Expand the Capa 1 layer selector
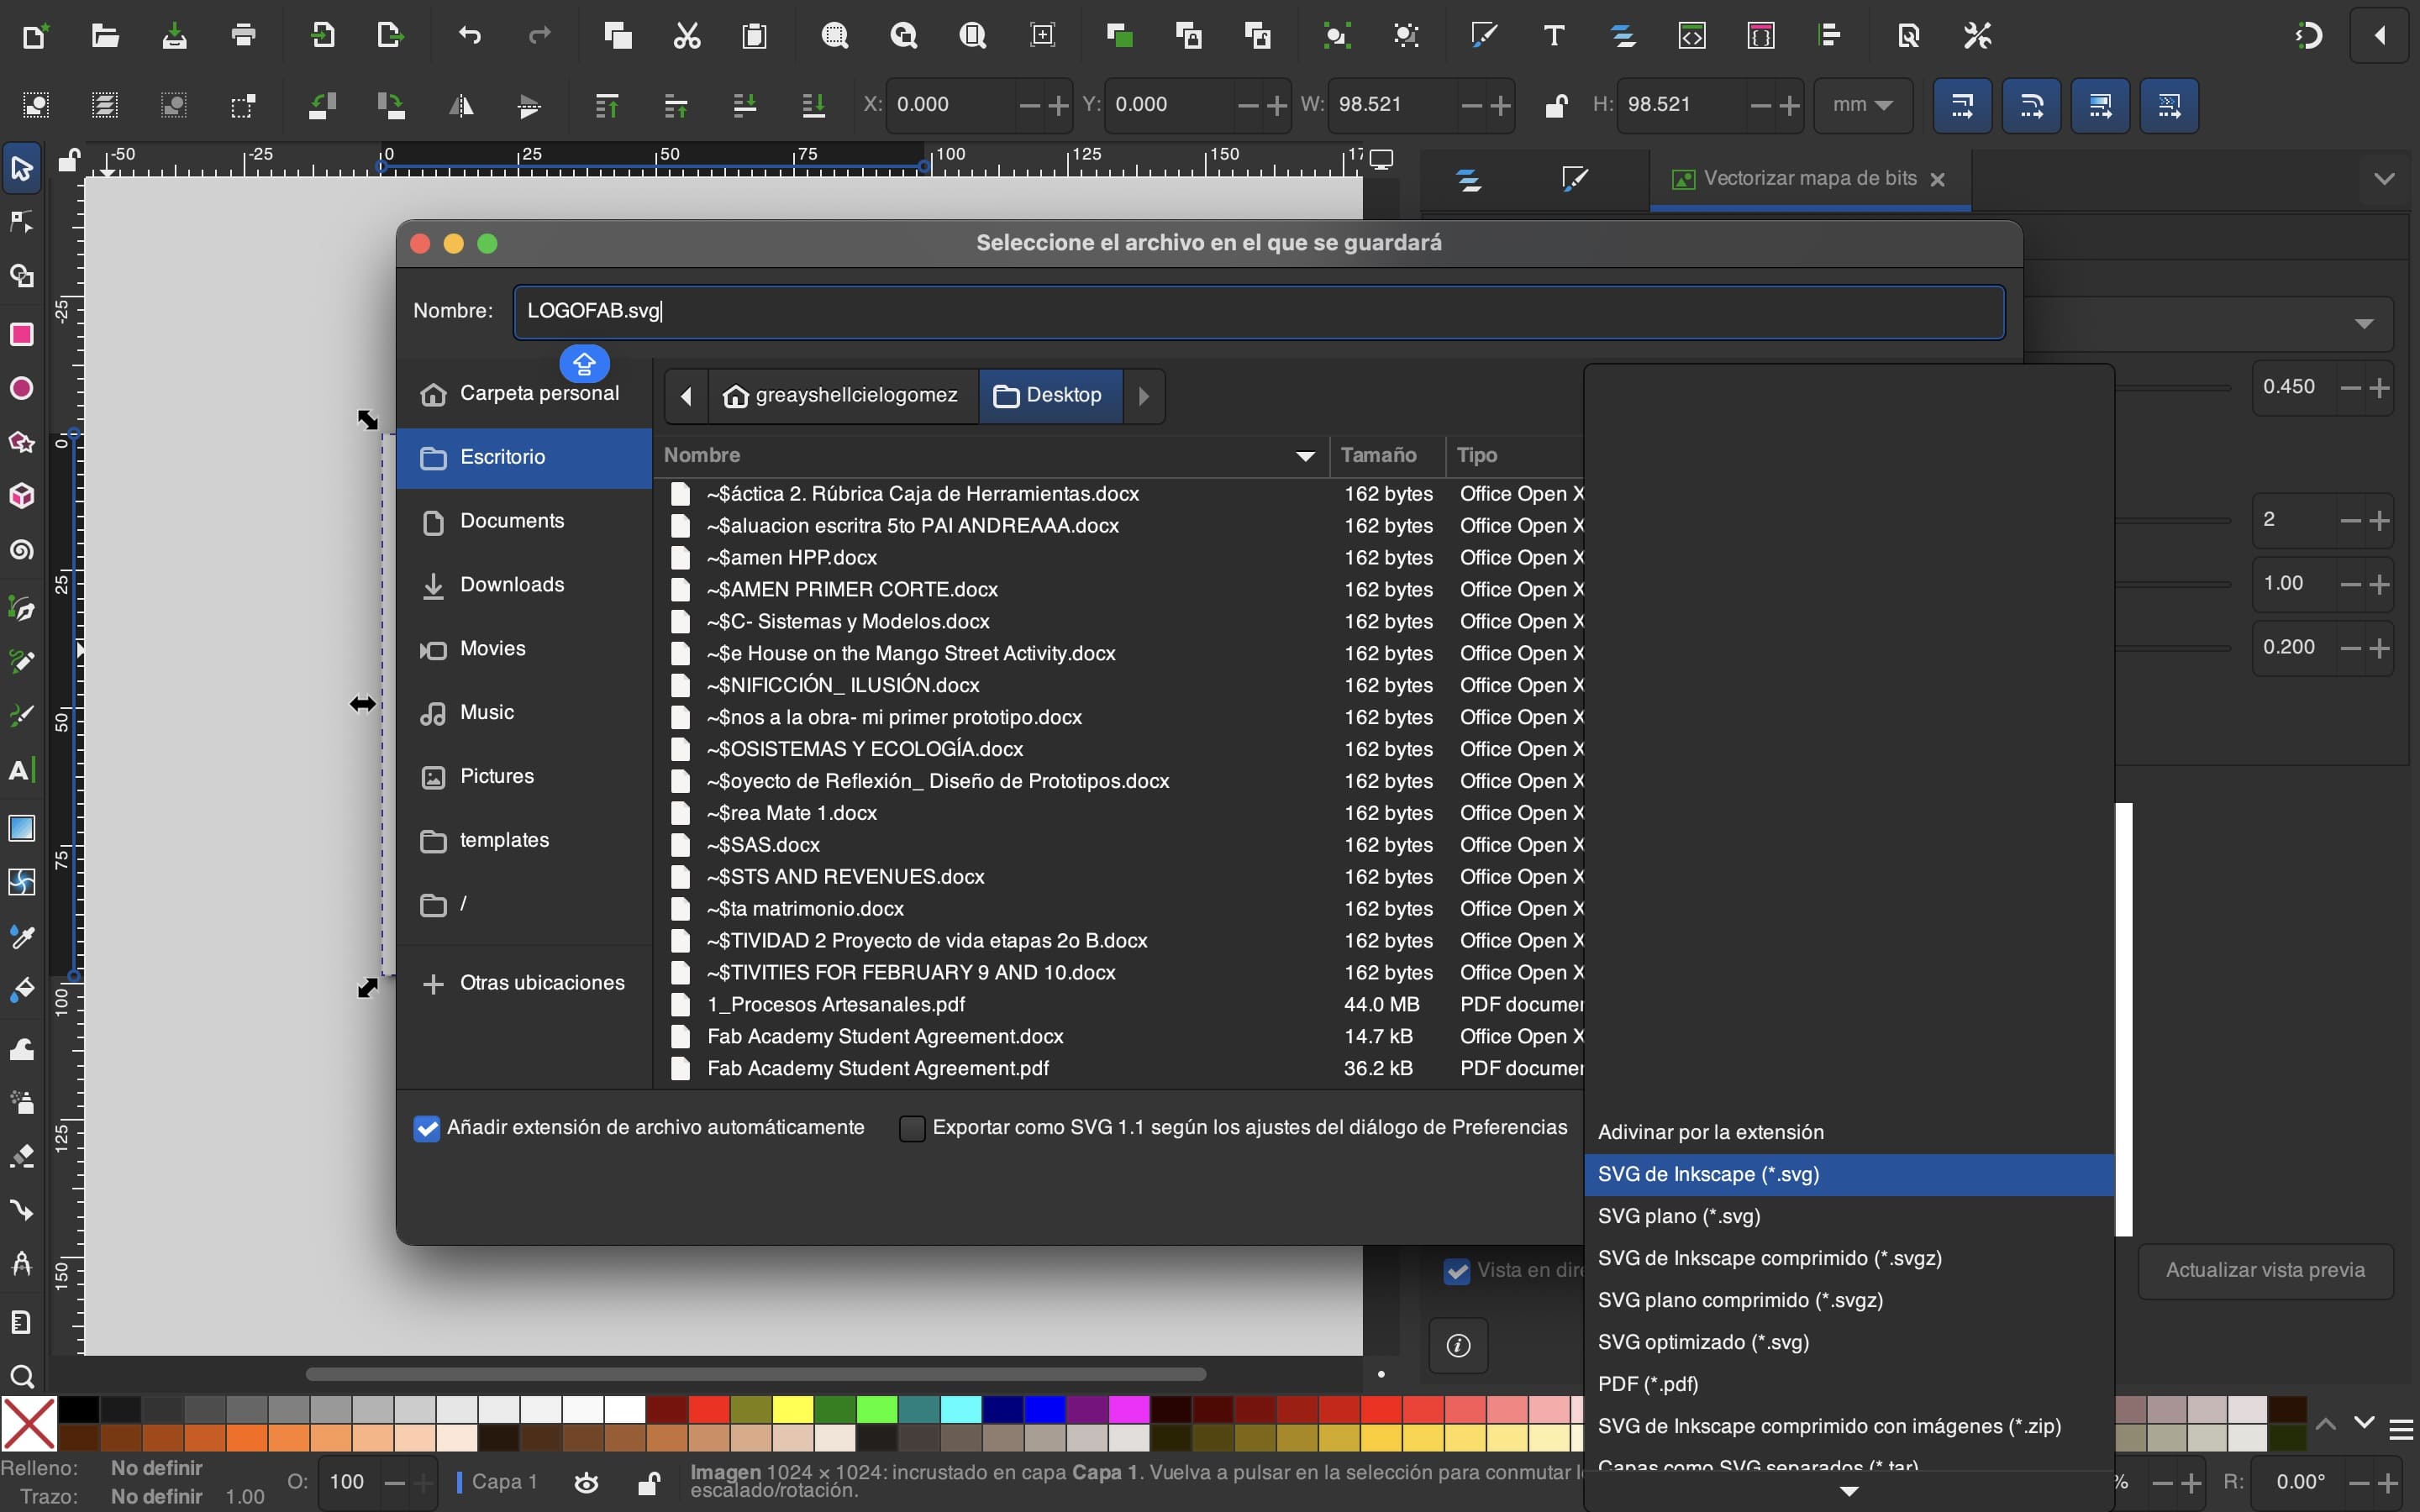This screenshot has width=2420, height=1512. pyautogui.click(x=504, y=1482)
